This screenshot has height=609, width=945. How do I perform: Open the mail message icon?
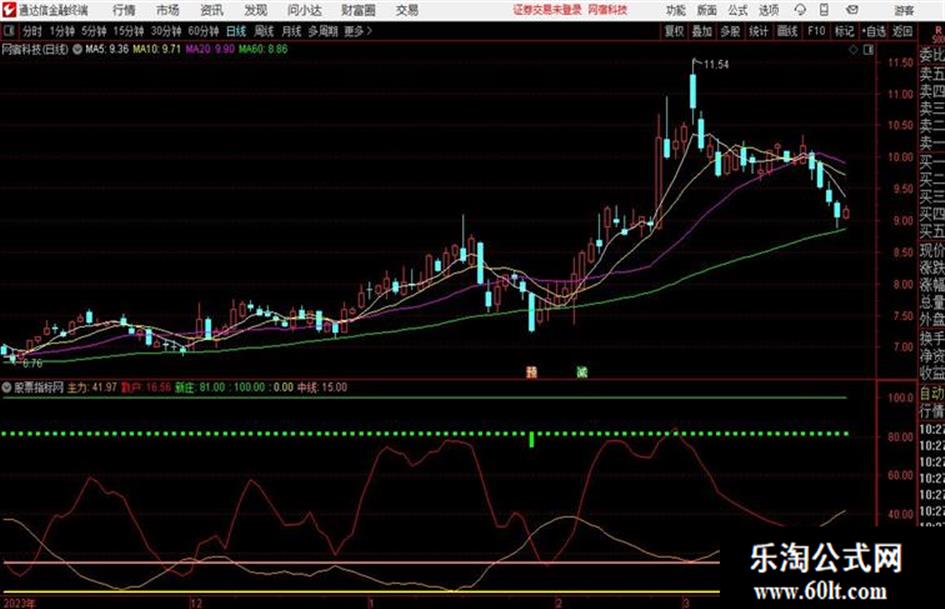click(852, 10)
